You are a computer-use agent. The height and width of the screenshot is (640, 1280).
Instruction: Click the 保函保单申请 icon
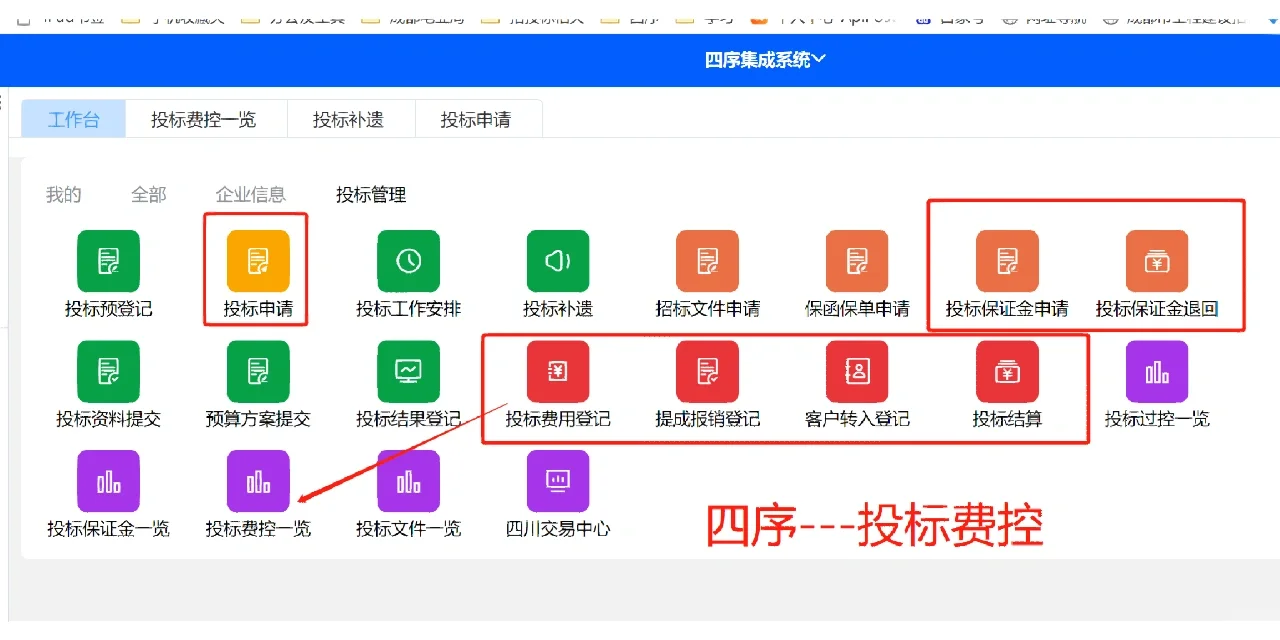[x=857, y=261]
